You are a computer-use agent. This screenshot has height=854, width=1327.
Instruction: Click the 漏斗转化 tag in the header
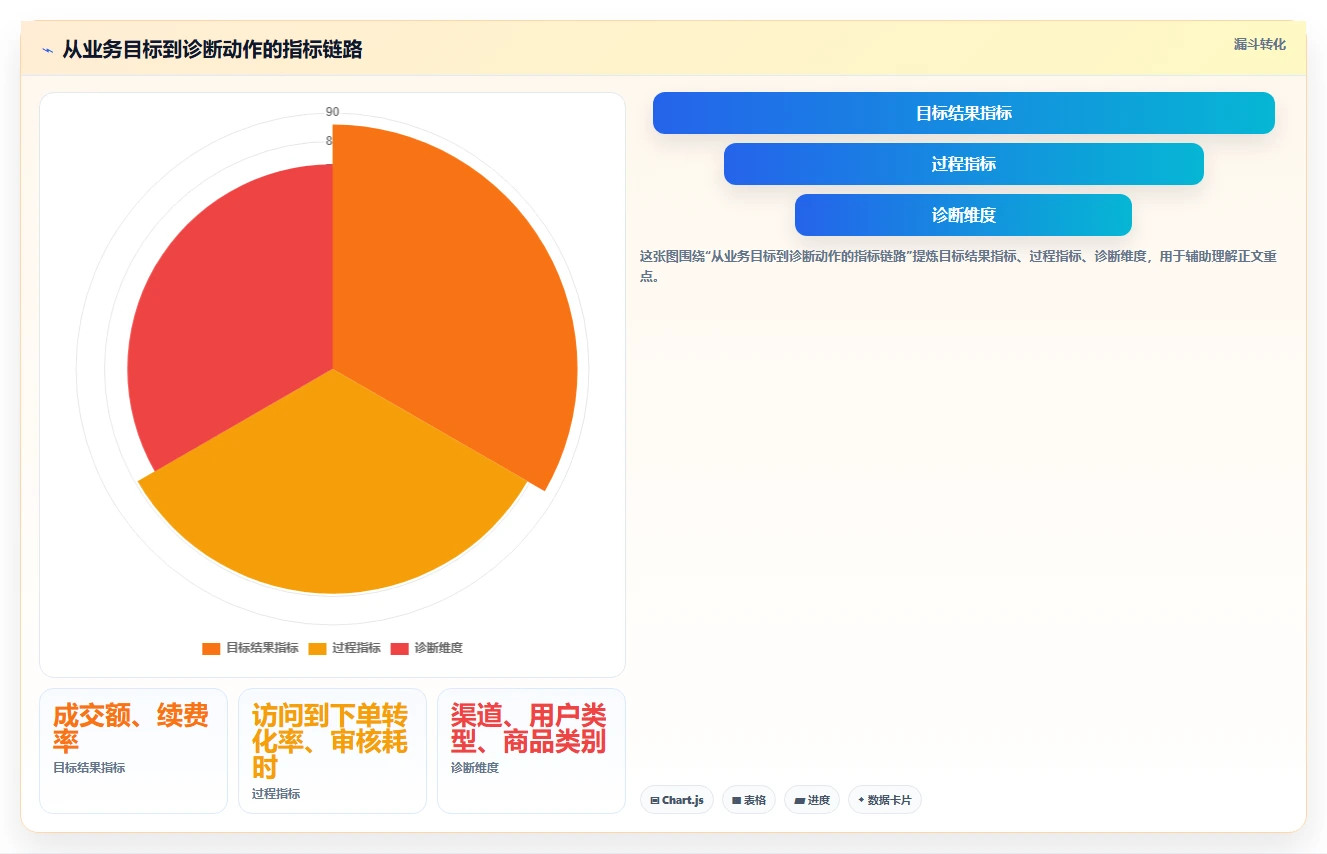[x=1259, y=45]
